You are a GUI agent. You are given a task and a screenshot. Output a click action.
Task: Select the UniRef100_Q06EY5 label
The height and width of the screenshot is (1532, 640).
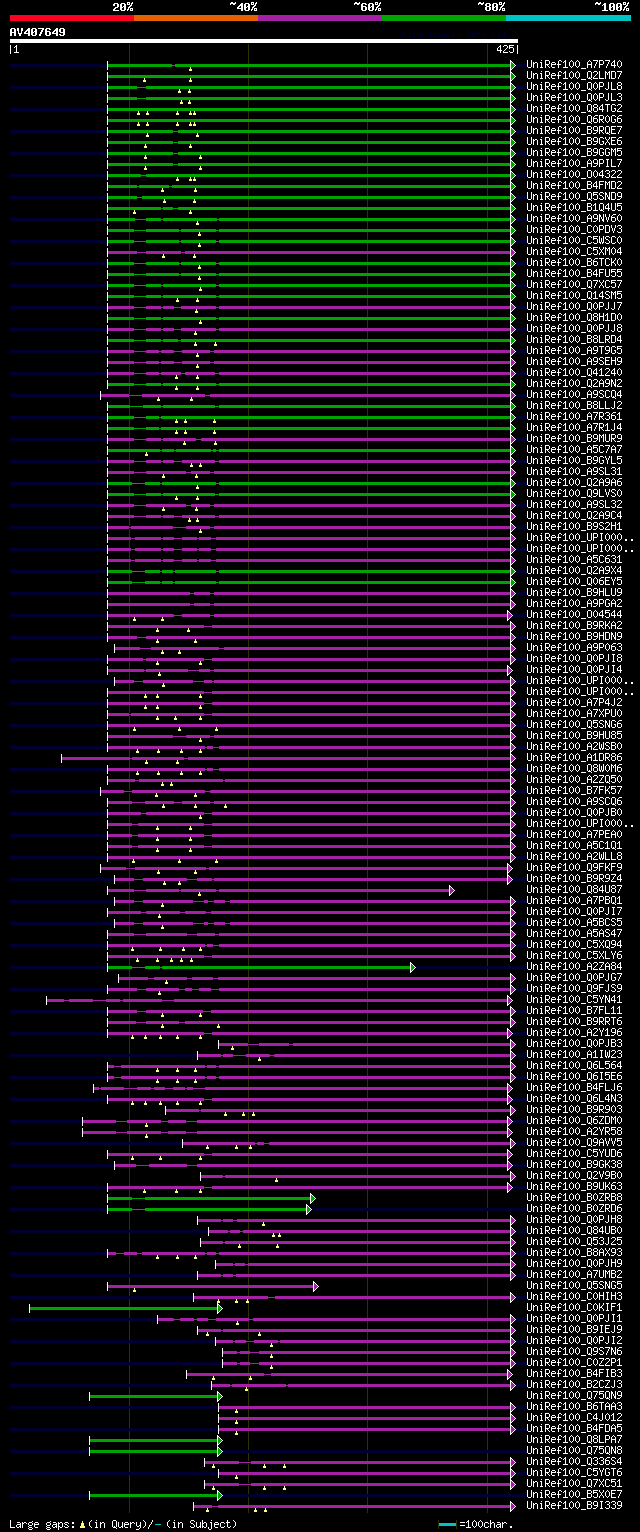point(574,582)
